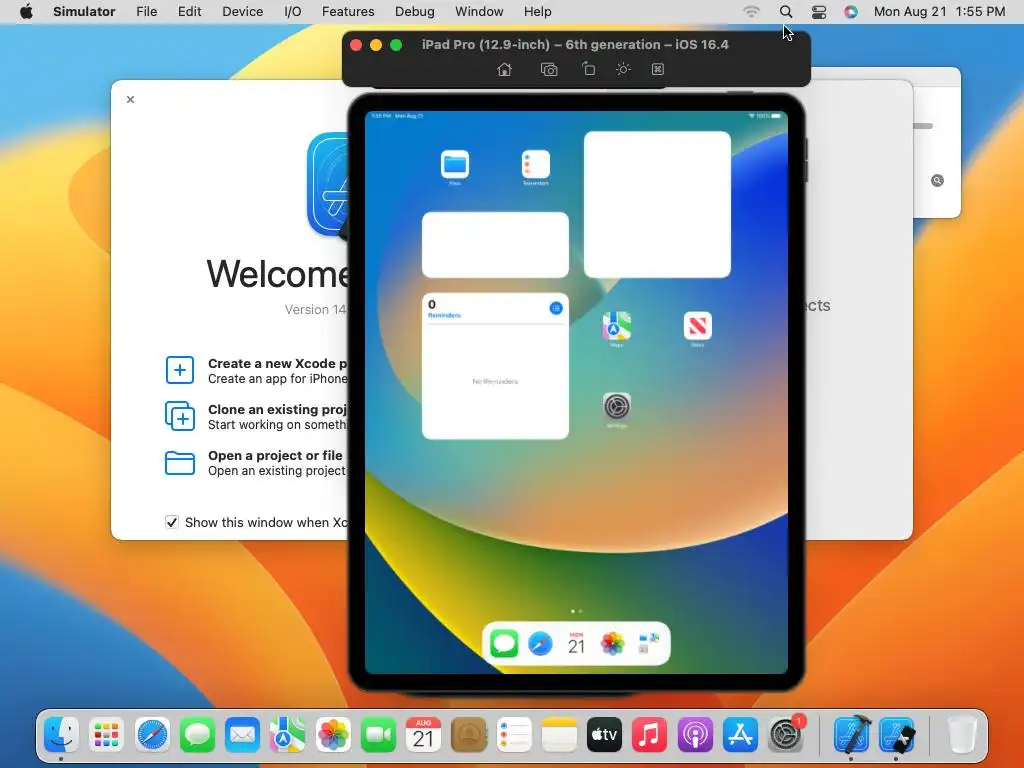Click Spotlight search in menu bar
Image resolution: width=1024 pixels, height=768 pixels.
(786, 11)
